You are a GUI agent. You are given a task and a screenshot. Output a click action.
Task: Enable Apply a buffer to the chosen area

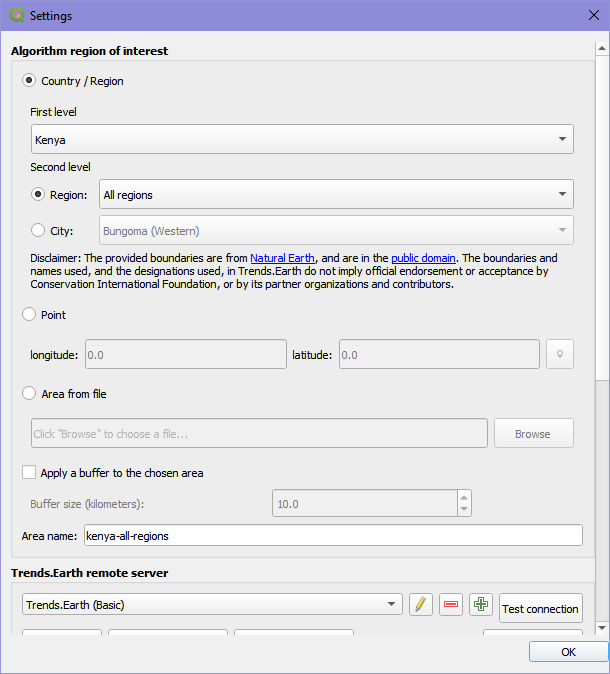coord(29,472)
